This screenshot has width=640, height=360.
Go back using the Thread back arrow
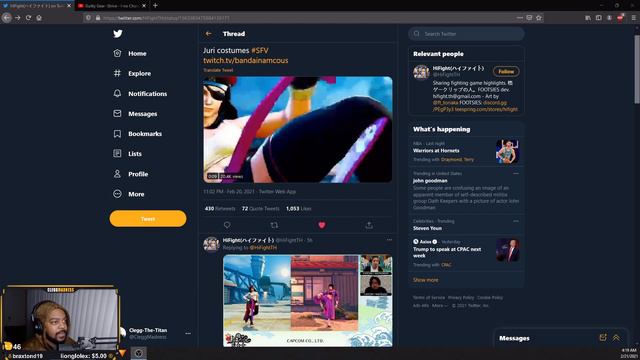[209, 34]
